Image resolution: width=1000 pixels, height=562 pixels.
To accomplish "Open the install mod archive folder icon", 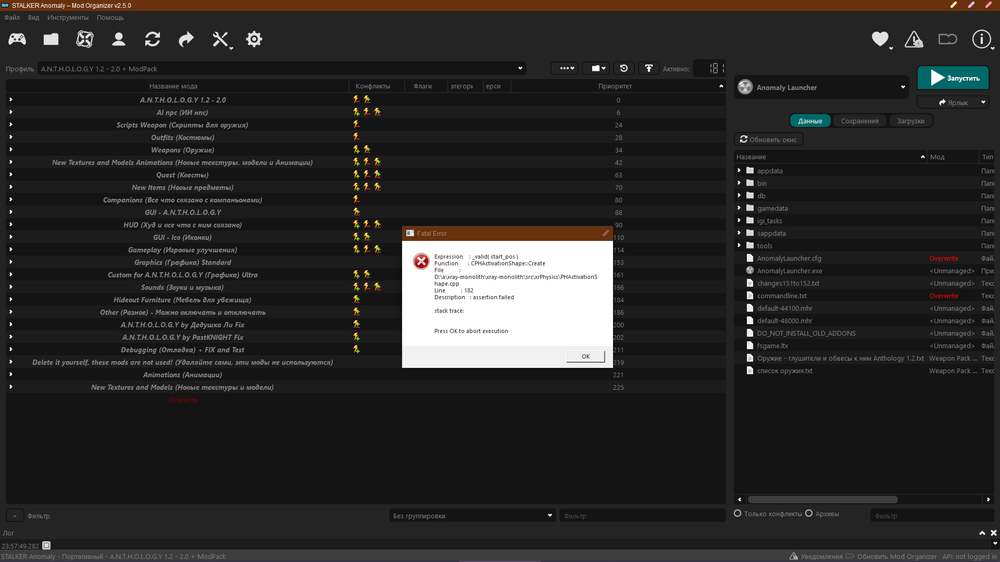I will pyautogui.click(x=51, y=40).
